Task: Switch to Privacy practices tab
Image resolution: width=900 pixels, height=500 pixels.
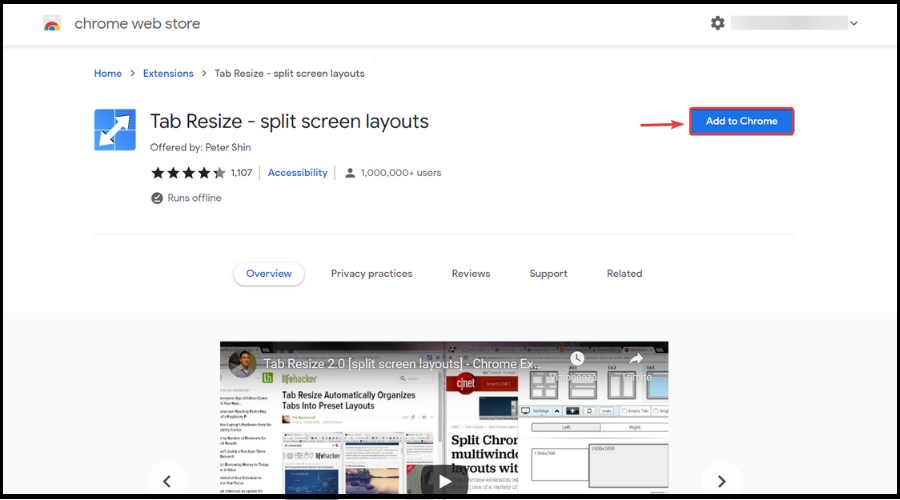Action: (371, 274)
